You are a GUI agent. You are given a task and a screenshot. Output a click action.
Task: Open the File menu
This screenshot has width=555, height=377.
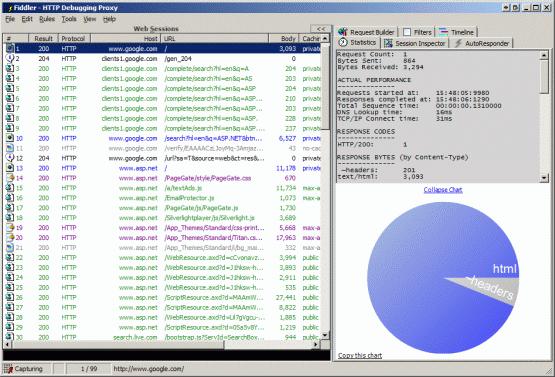click(10, 19)
